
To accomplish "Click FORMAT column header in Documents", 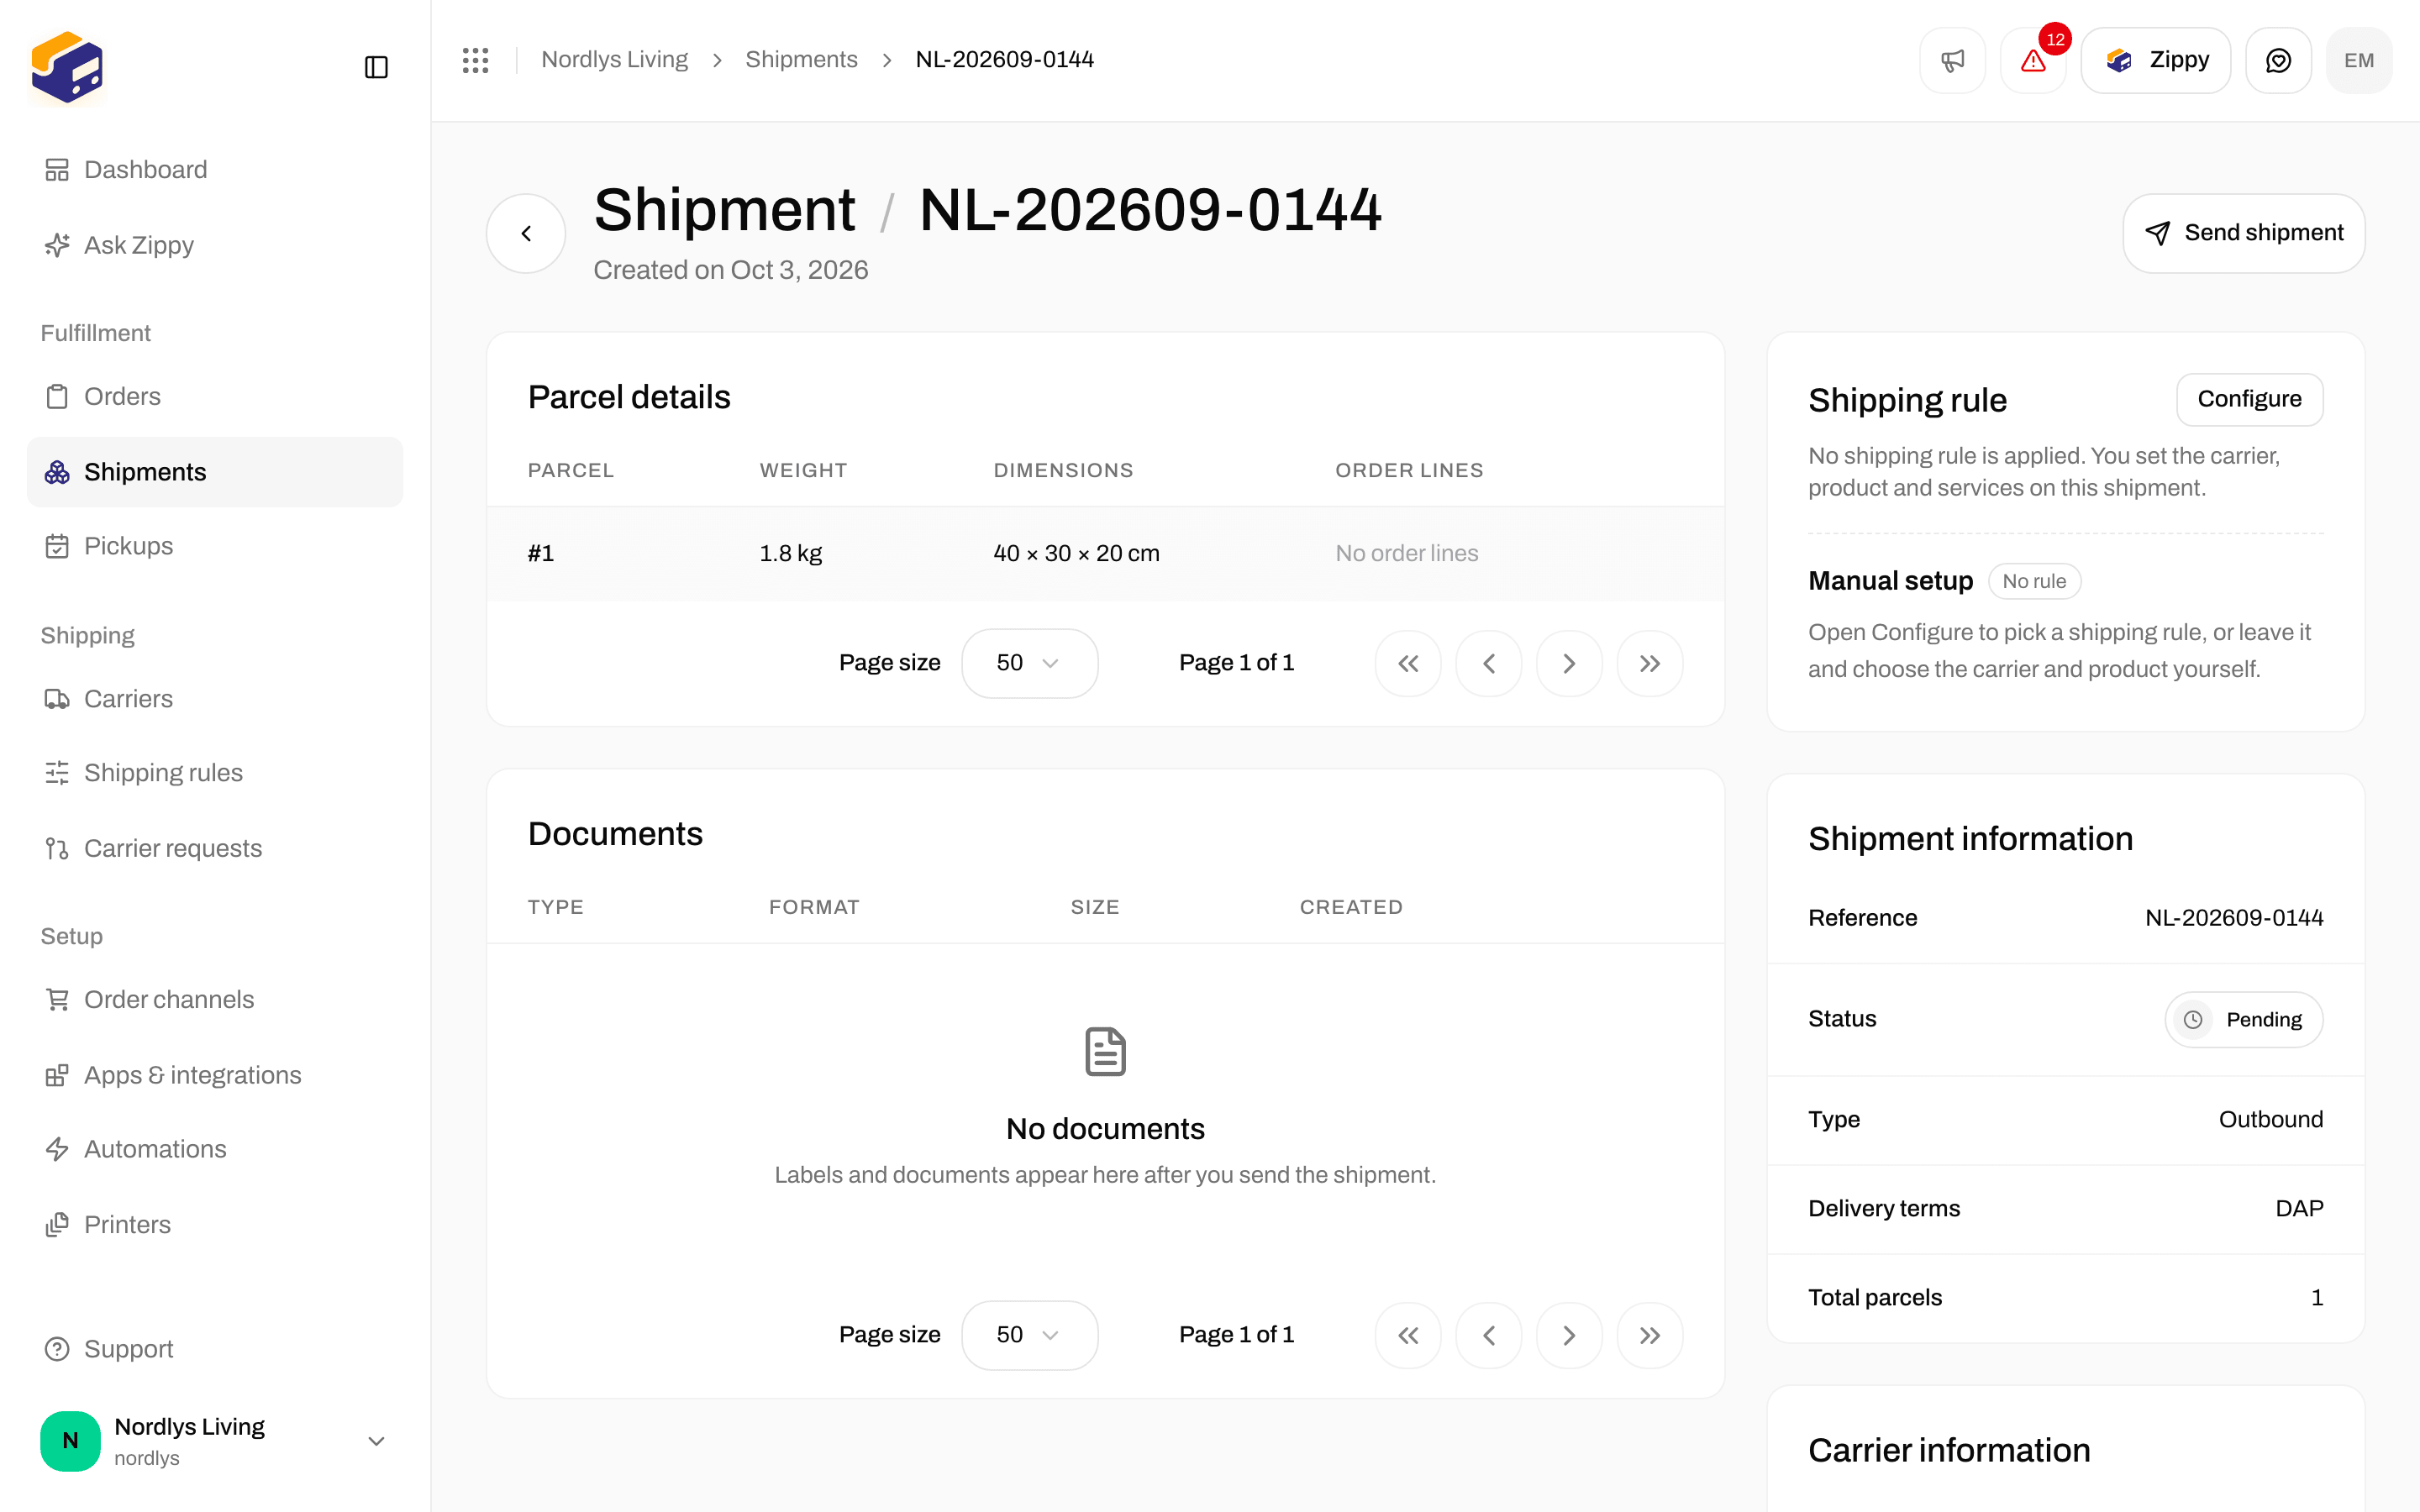I will coord(814,907).
